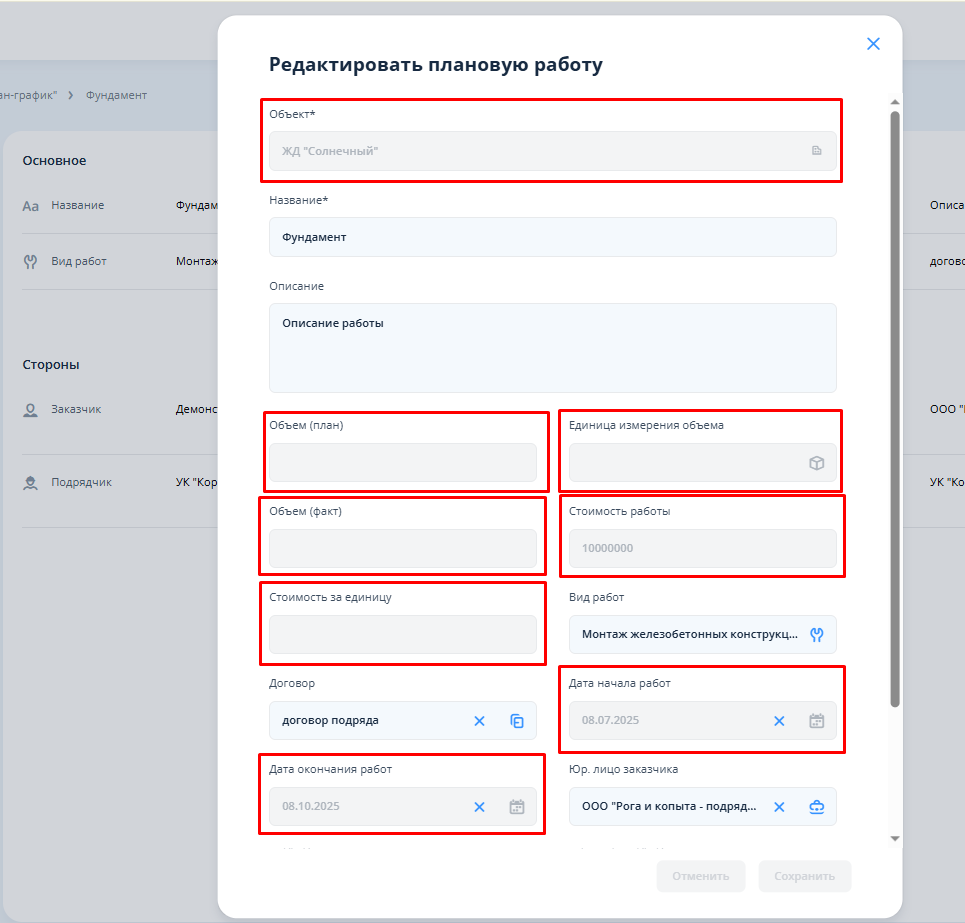The height and width of the screenshot is (923, 965).
Task: Clear the Договор field value
Action: point(479,721)
